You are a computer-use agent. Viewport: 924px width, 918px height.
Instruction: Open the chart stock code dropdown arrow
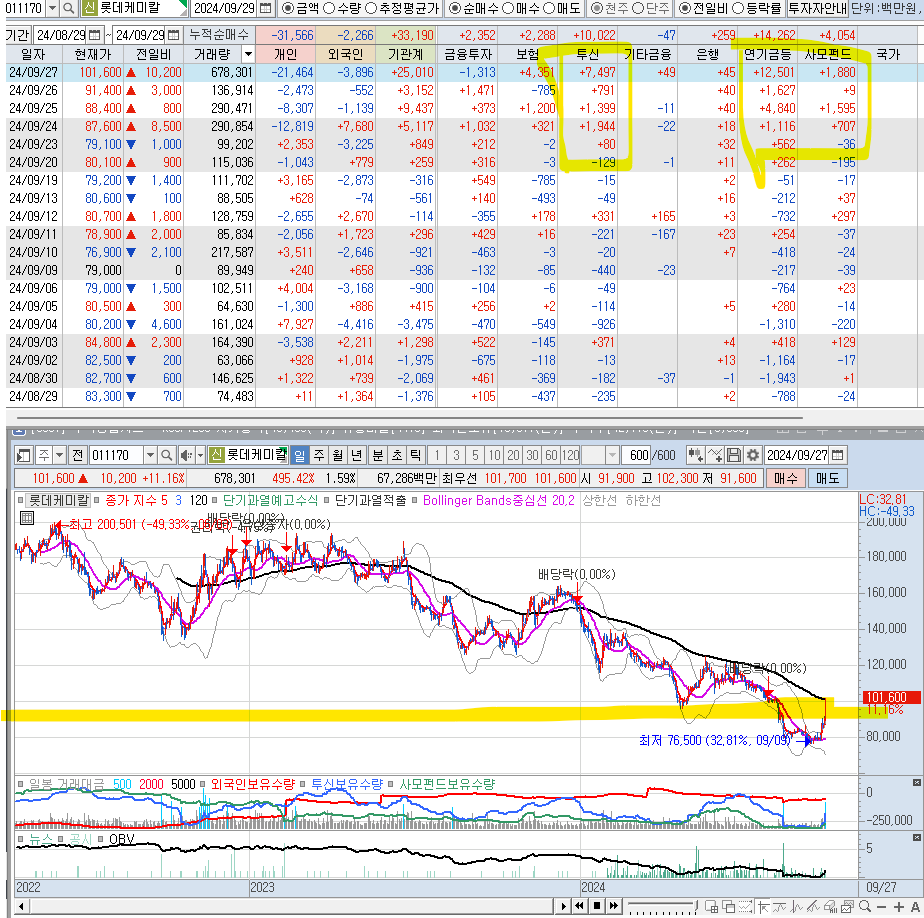(x=150, y=455)
